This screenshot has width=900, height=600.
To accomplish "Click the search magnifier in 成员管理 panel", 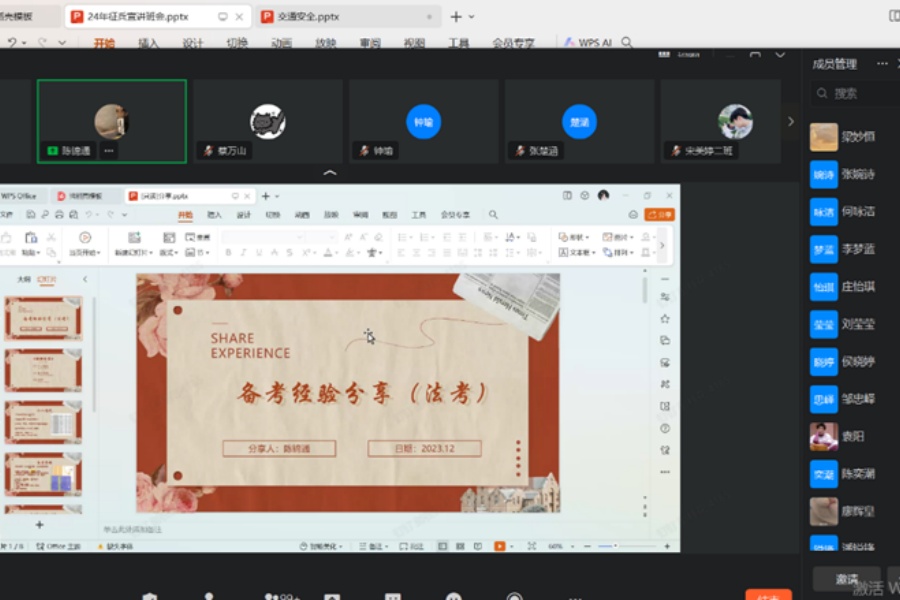I will [823, 90].
